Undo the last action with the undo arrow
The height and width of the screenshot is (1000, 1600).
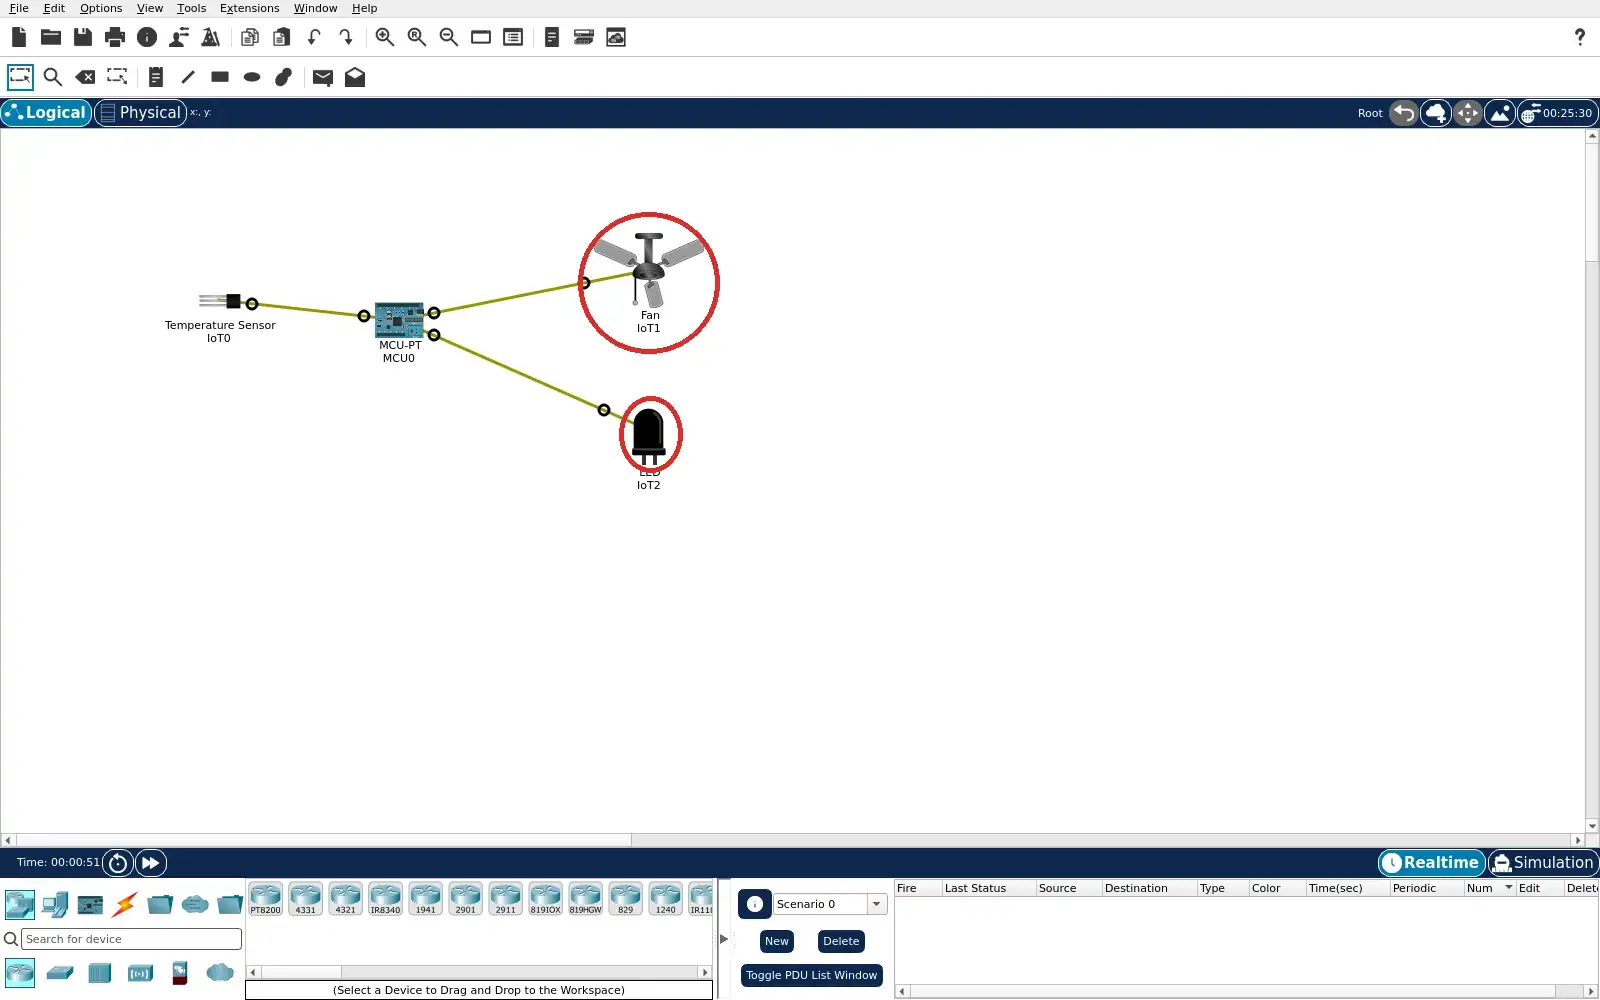click(314, 37)
